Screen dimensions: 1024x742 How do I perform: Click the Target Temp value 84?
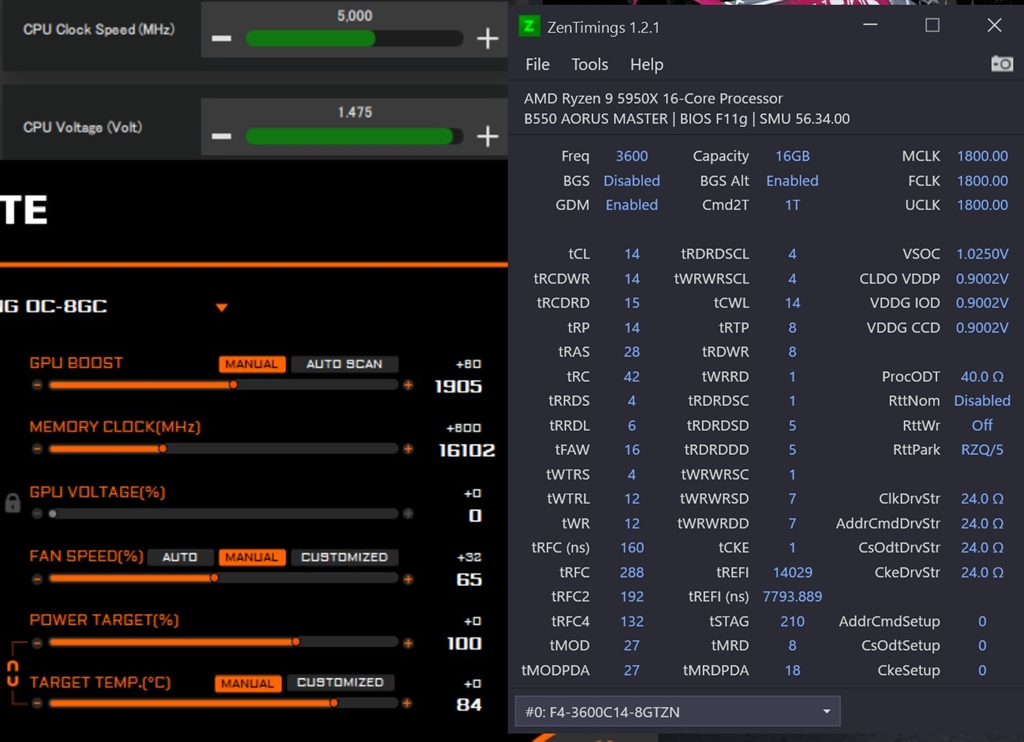(469, 705)
